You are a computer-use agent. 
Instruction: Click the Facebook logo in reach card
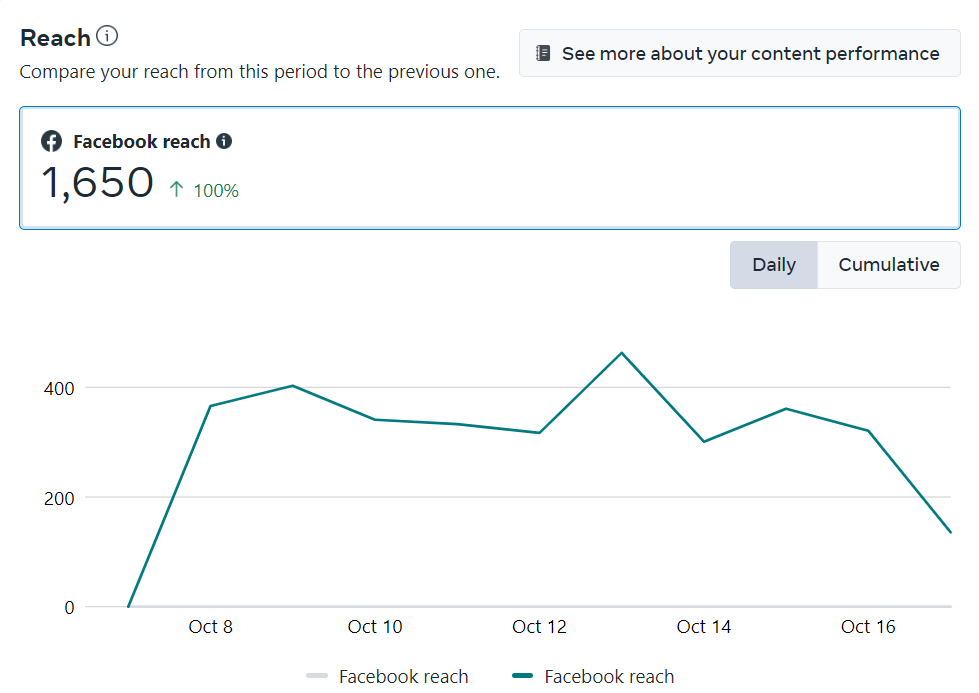[51, 141]
